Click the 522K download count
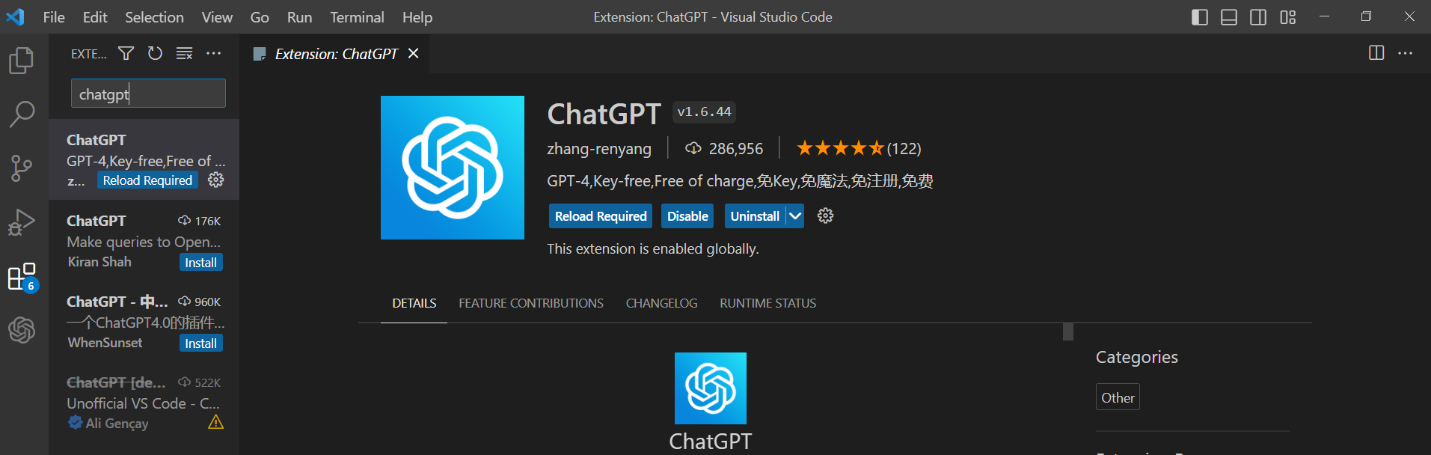This screenshot has width=1431, height=455. pos(199,382)
